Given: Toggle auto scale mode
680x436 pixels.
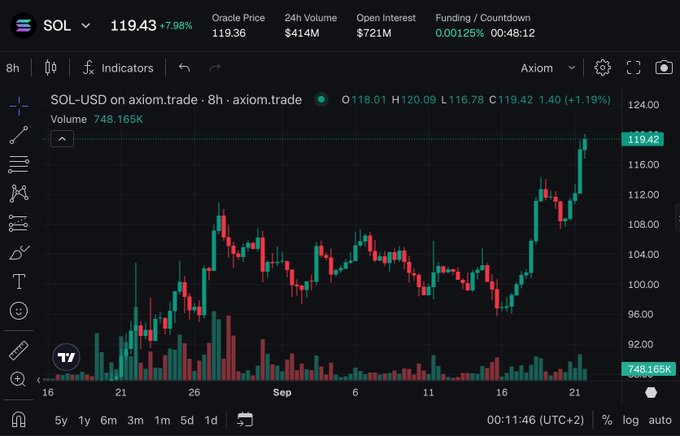Looking at the screenshot, I should [660, 420].
